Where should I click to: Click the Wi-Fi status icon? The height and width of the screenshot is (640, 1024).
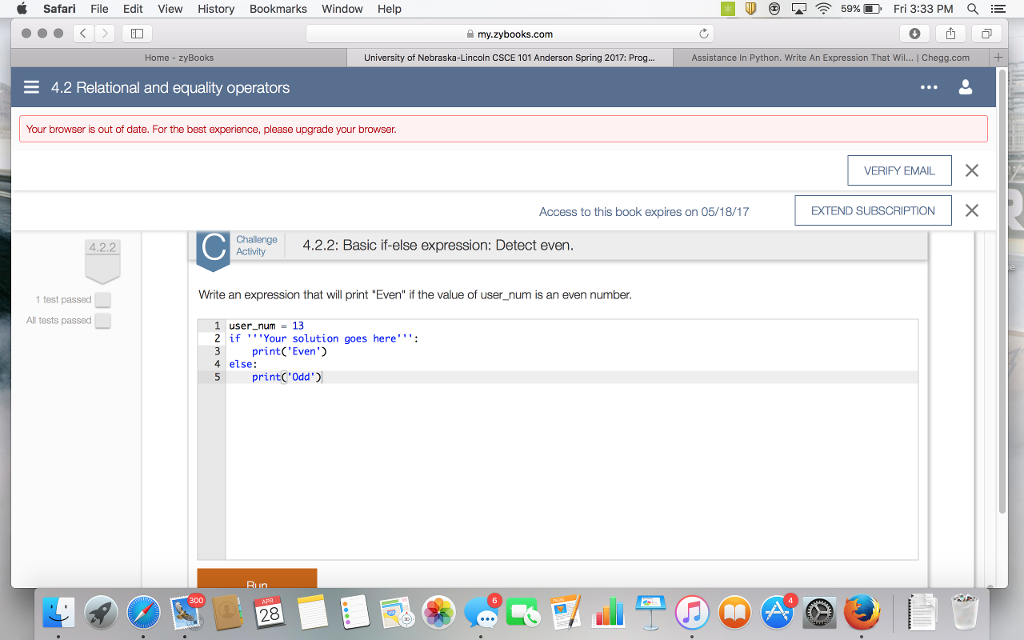[823, 8]
